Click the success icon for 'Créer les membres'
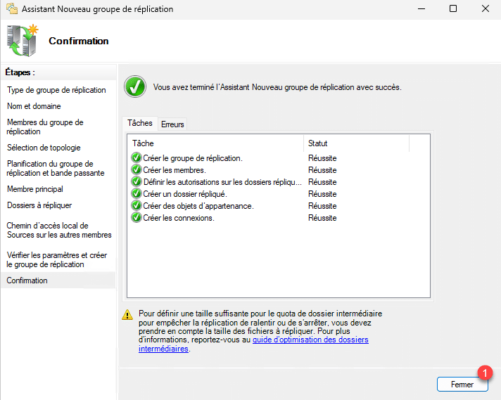 click(x=136, y=170)
